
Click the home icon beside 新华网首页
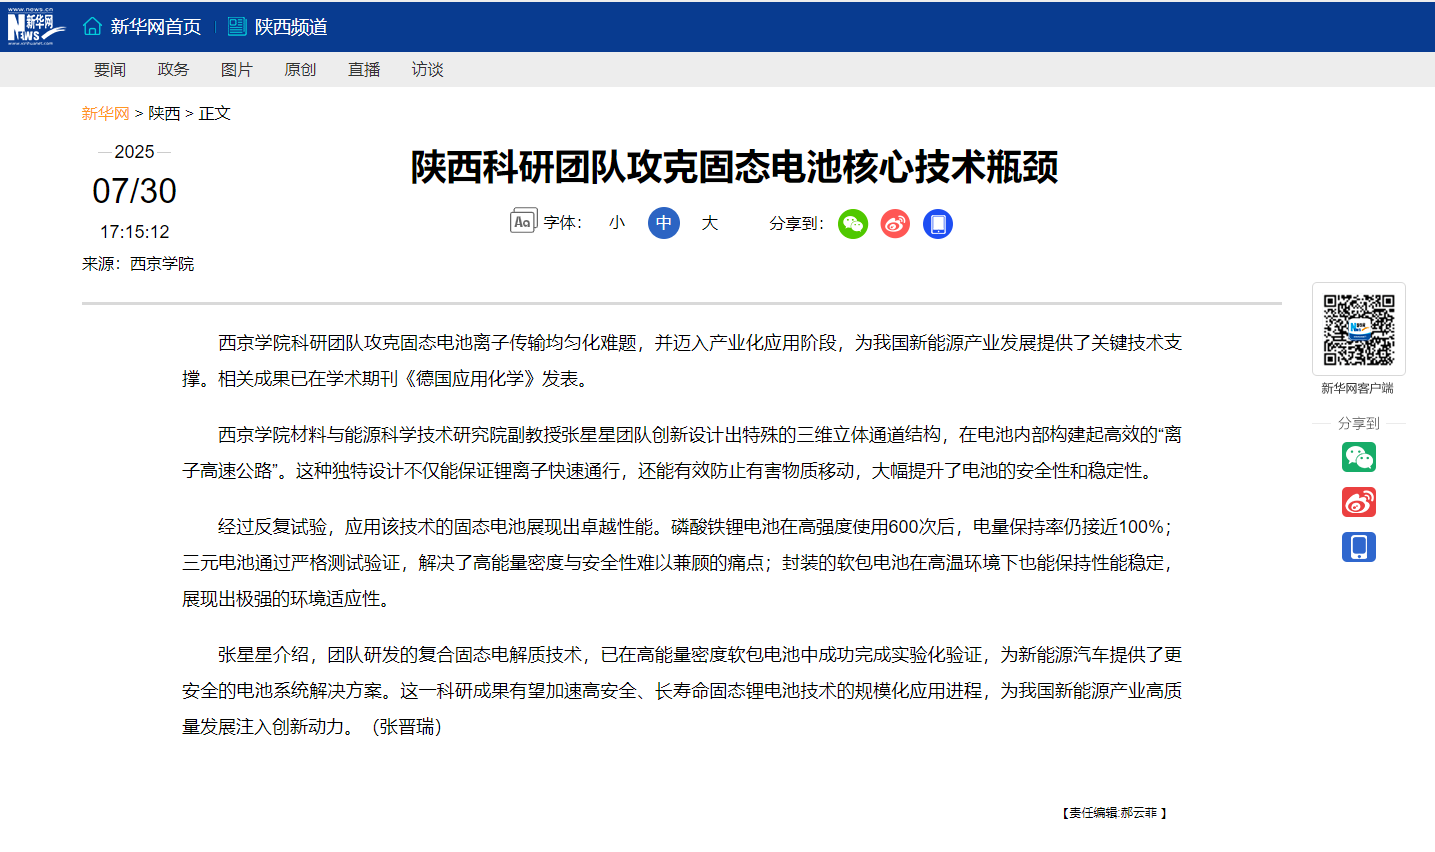92,26
